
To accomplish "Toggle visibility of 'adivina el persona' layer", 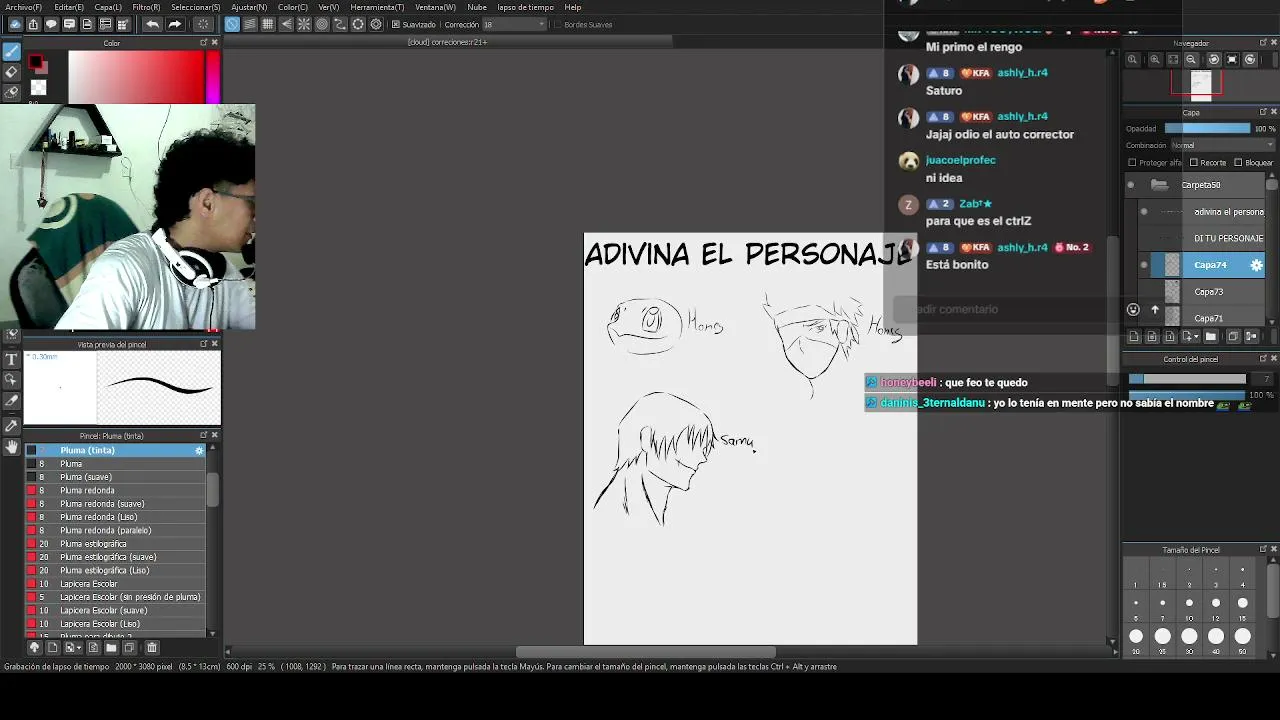I will click(1144, 212).
